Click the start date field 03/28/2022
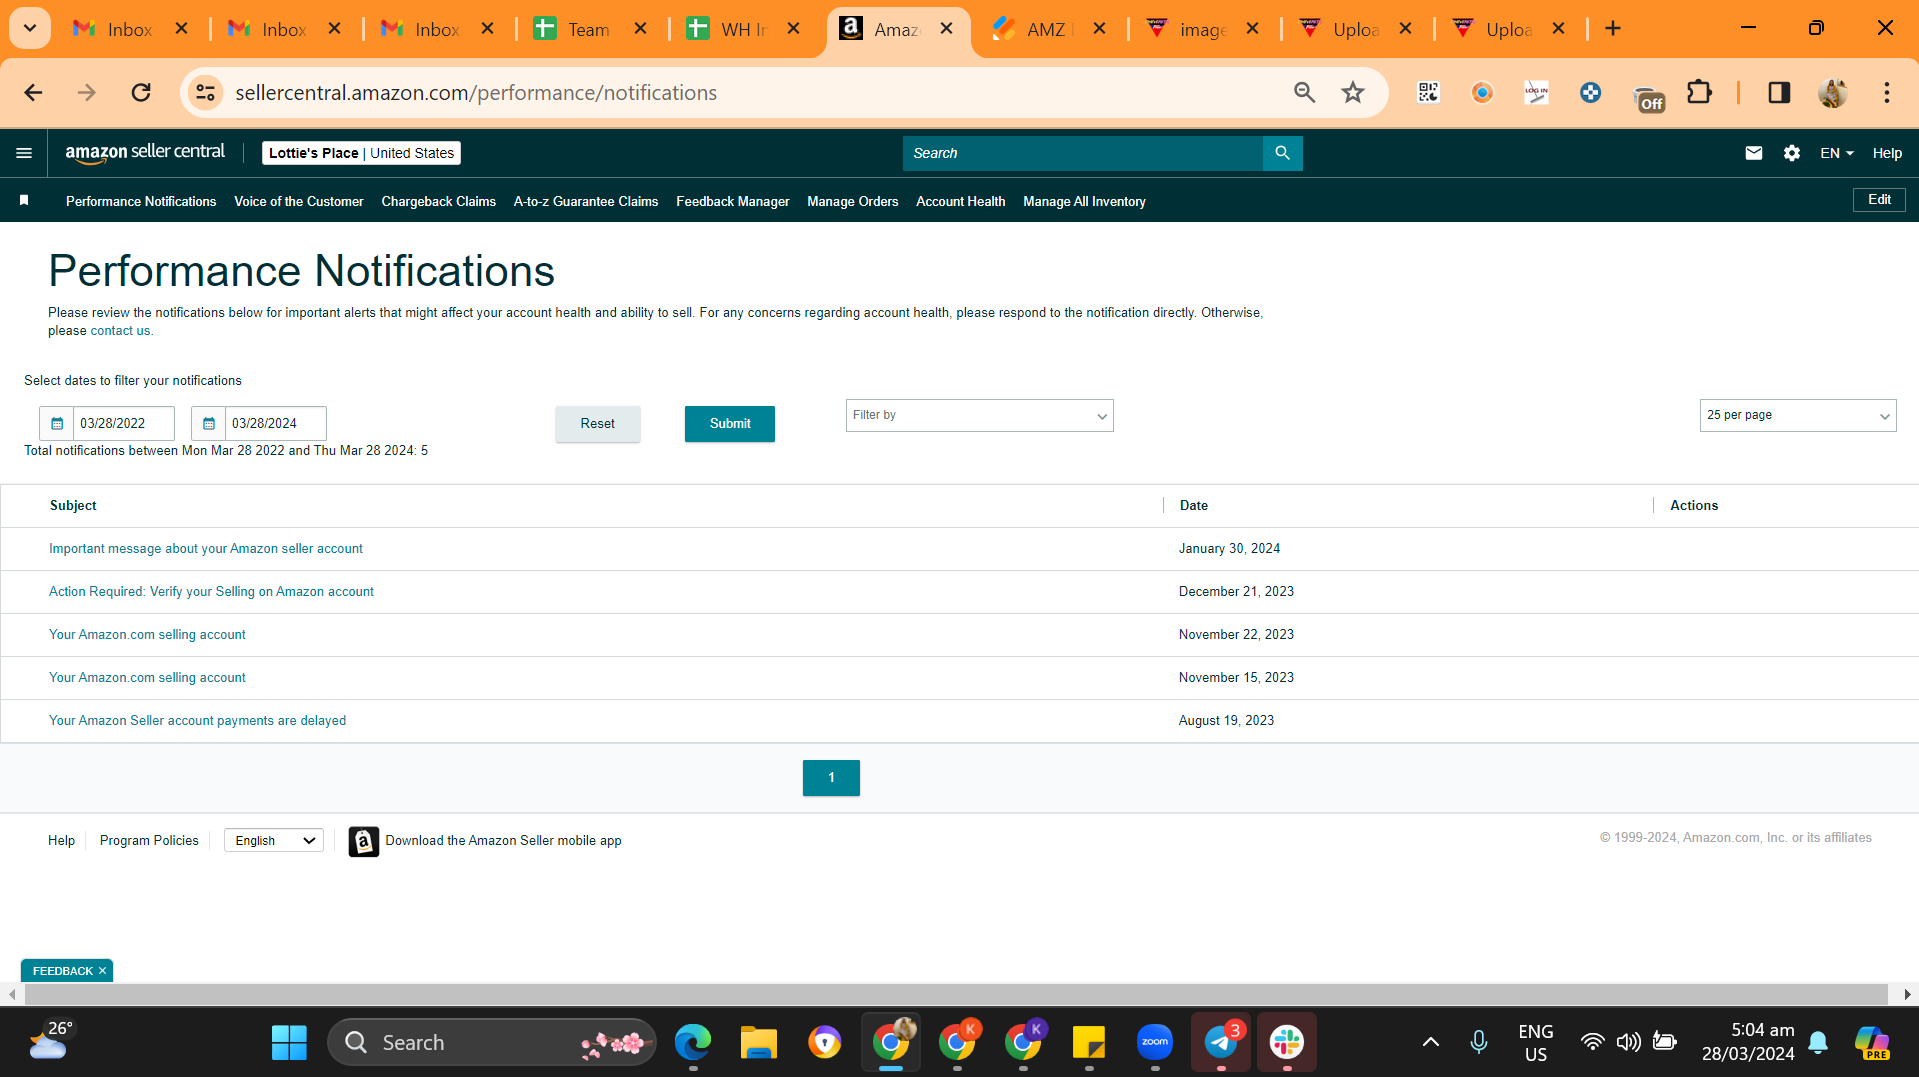The height and width of the screenshot is (1077, 1919). 124,424
